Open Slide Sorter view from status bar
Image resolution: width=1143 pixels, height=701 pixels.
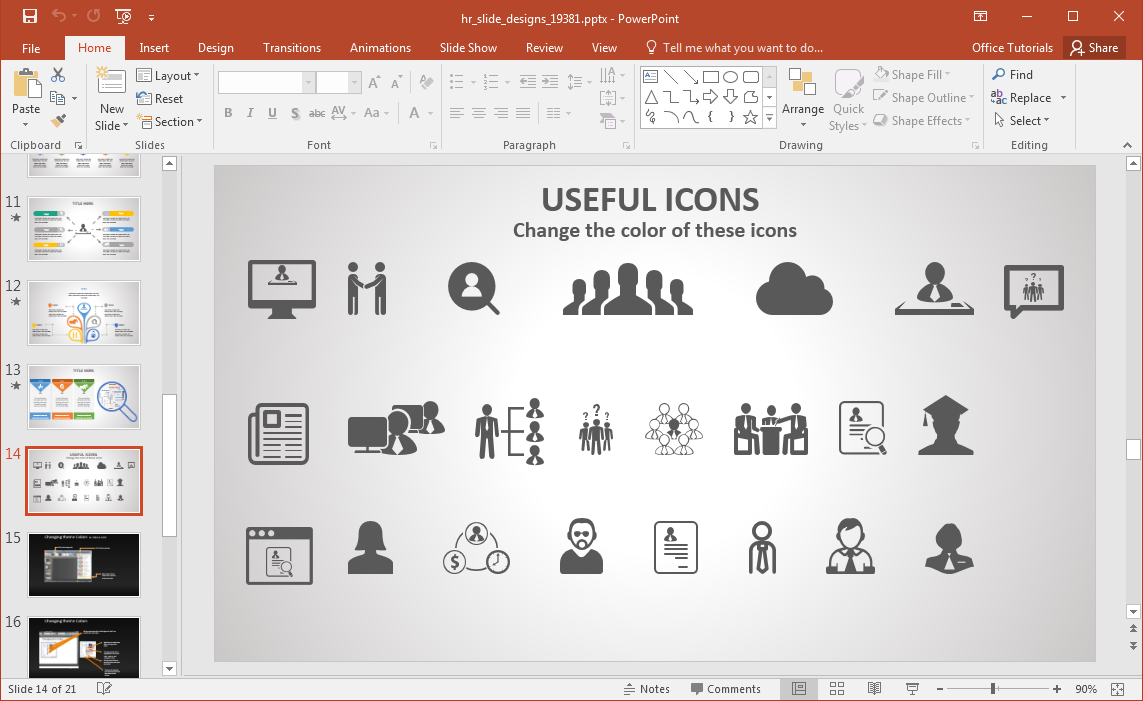[837, 689]
